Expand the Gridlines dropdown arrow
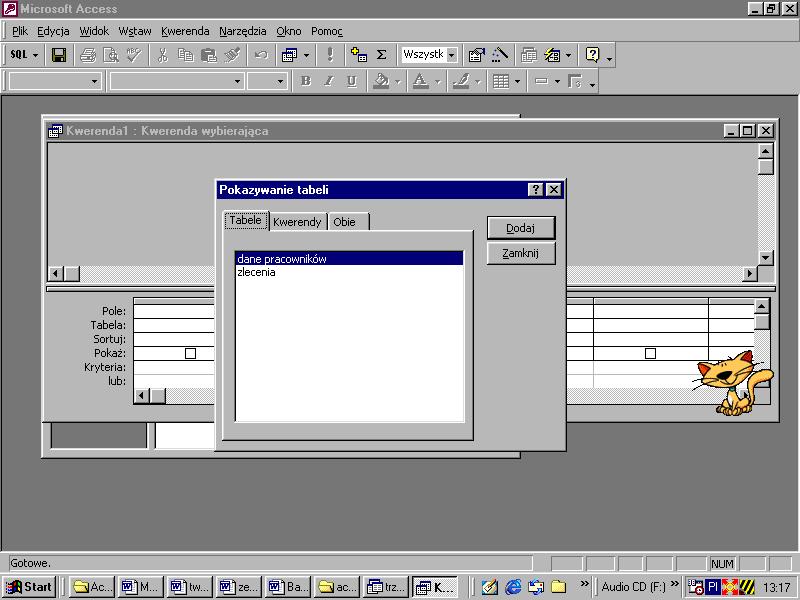The height and width of the screenshot is (600, 800). [517, 81]
